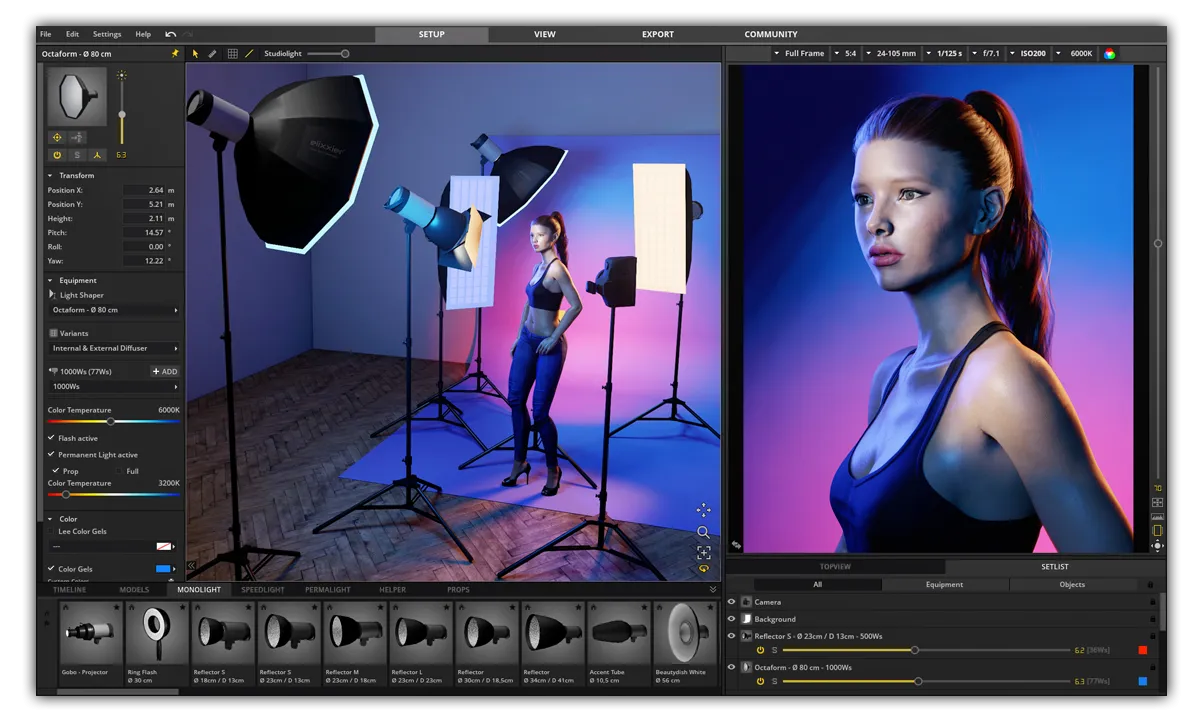Hide the Reflector S light in the Setlist

coord(733,634)
